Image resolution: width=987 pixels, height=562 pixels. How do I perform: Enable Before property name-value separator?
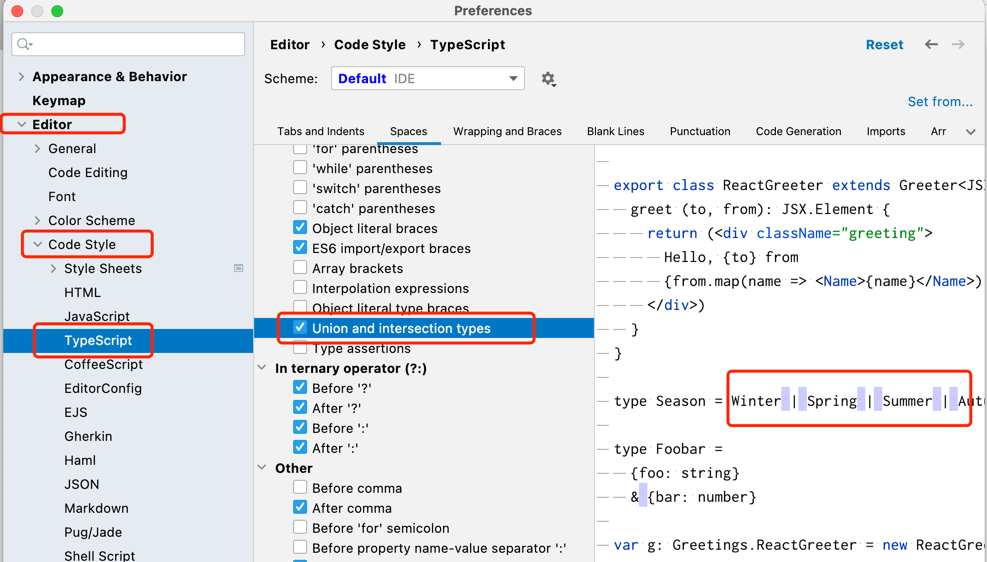click(300, 548)
